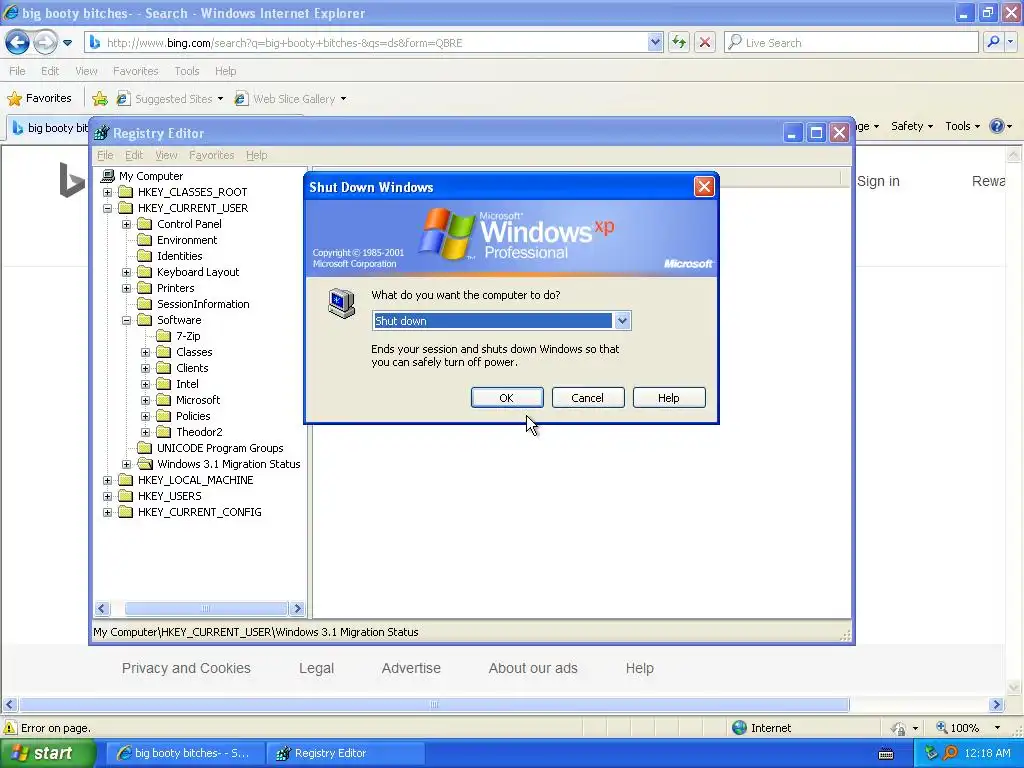Expand the HKEY_USERS key
Image resolution: width=1024 pixels, height=768 pixels.
pos(108,496)
